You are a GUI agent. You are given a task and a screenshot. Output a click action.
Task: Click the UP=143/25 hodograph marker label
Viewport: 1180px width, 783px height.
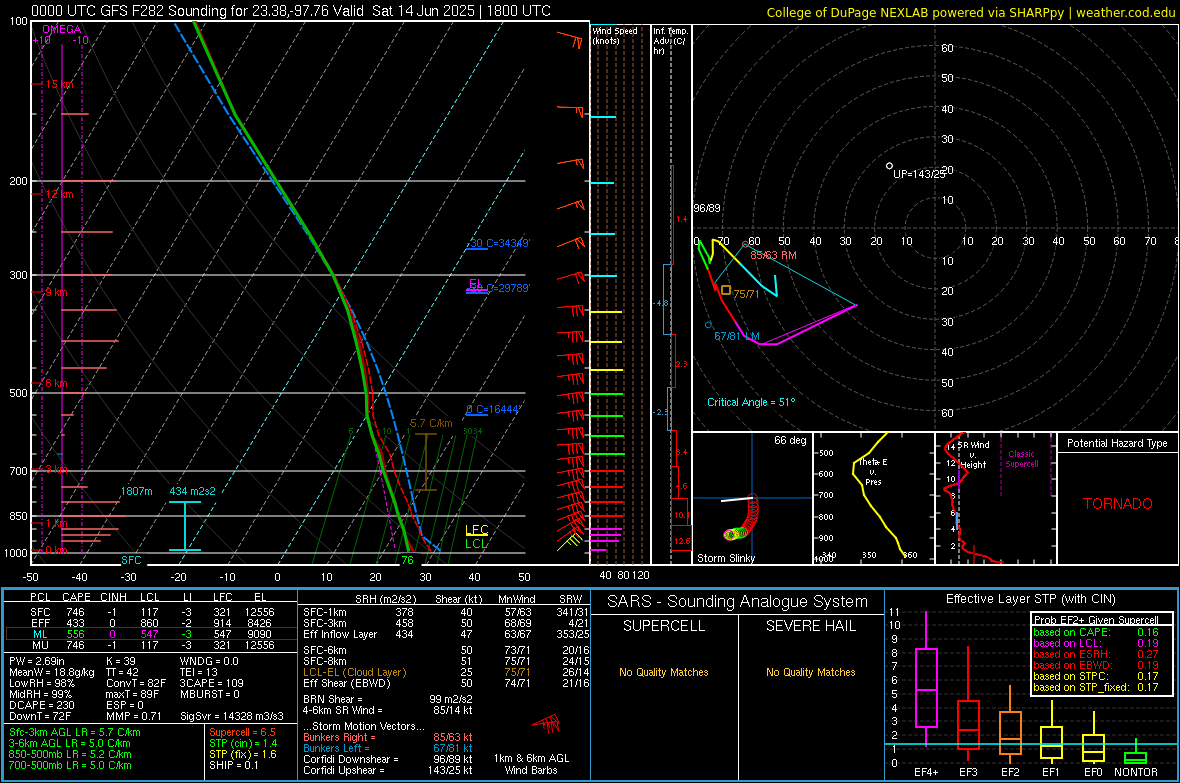(919, 174)
